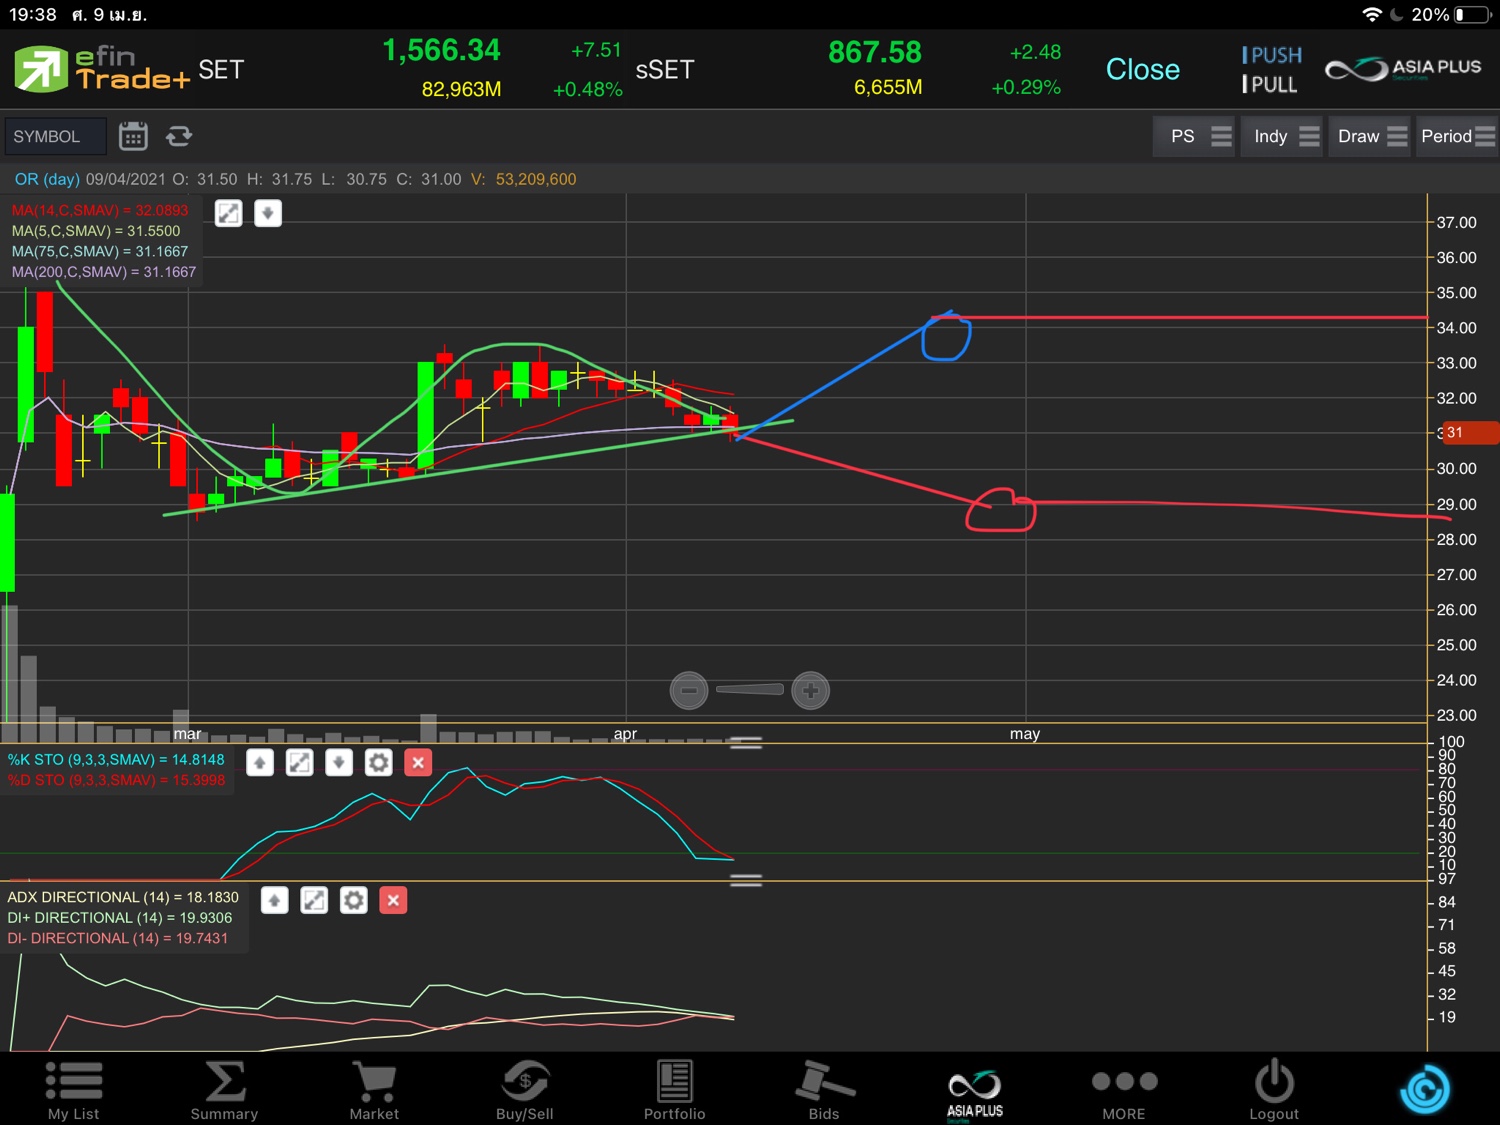Image resolution: width=1500 pixels, height=1125 pixels.
Task: Move the ADX Directional panel up
Action: [274, 900]
